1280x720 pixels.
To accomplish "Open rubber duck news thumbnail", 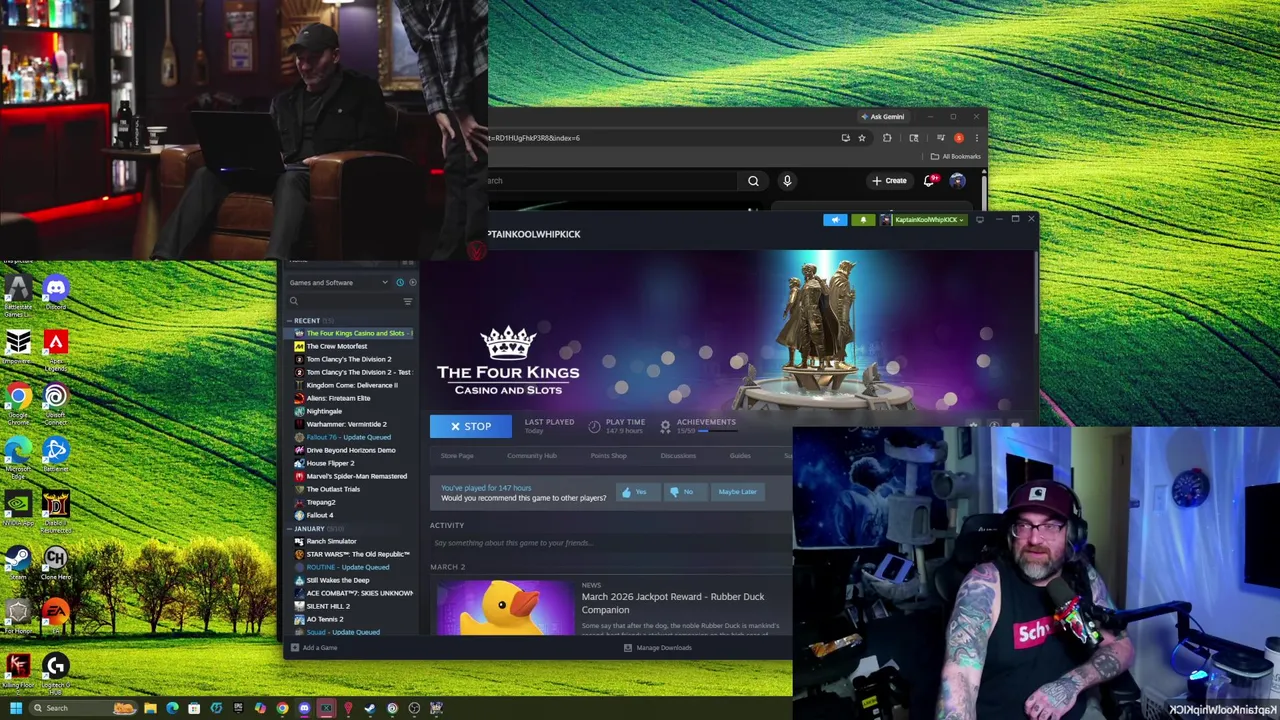I will pyautogui.click(x=505, y=606).
